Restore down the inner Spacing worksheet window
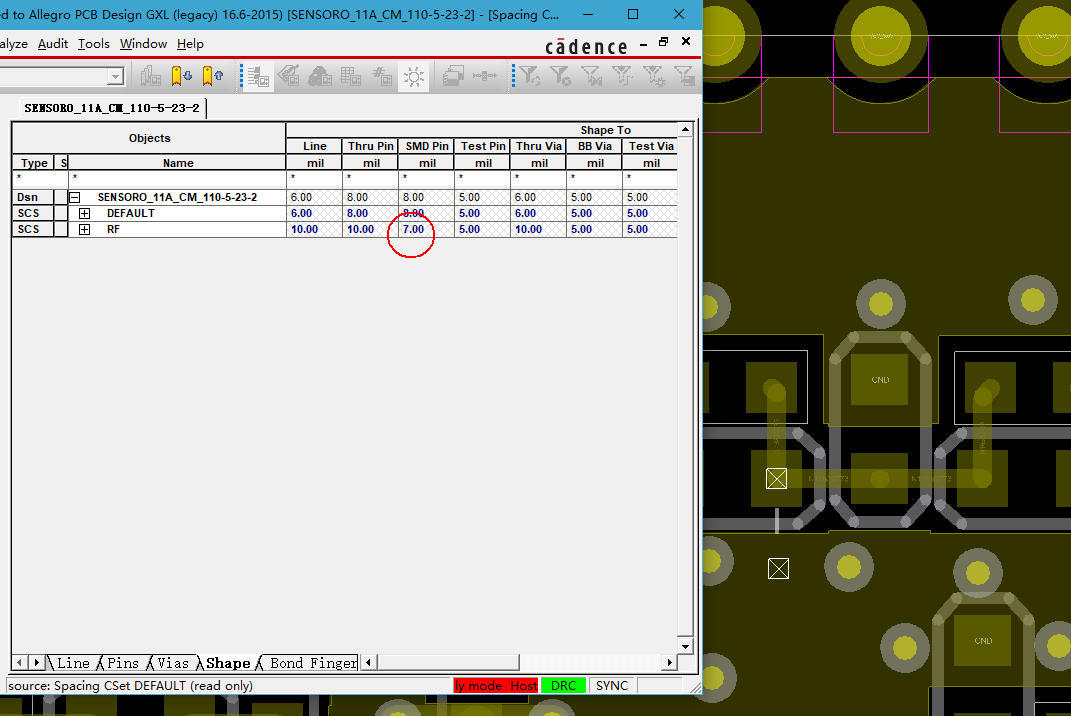1071x716 pixels. (x=663, y=42)
